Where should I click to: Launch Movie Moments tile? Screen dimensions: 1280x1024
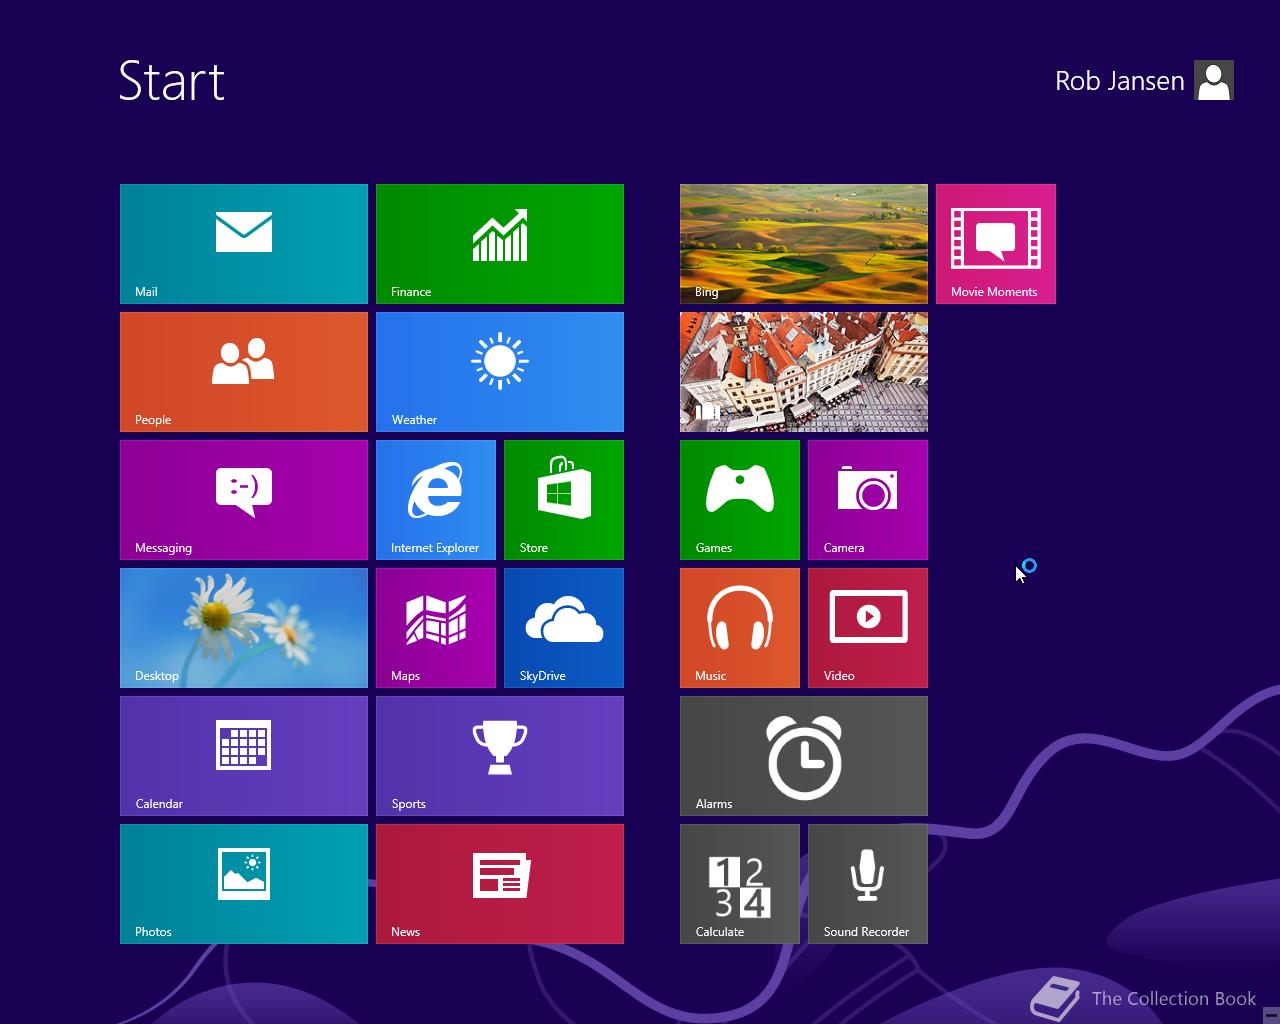[996, 244]
